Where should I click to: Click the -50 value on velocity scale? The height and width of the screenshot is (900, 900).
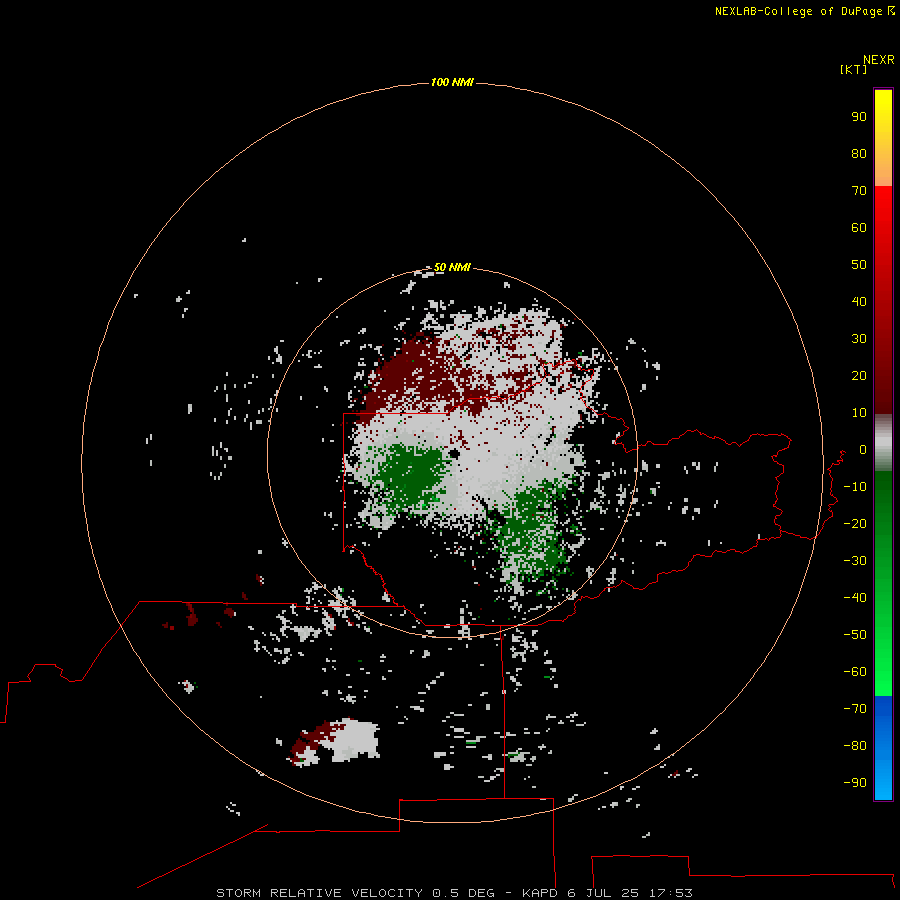coord(855,634)
